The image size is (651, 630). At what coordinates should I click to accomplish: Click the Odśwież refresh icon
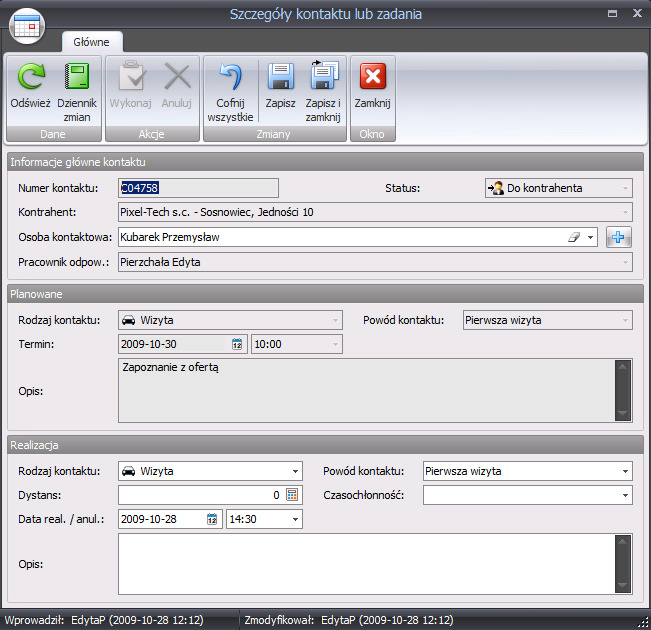pos(30,76)
